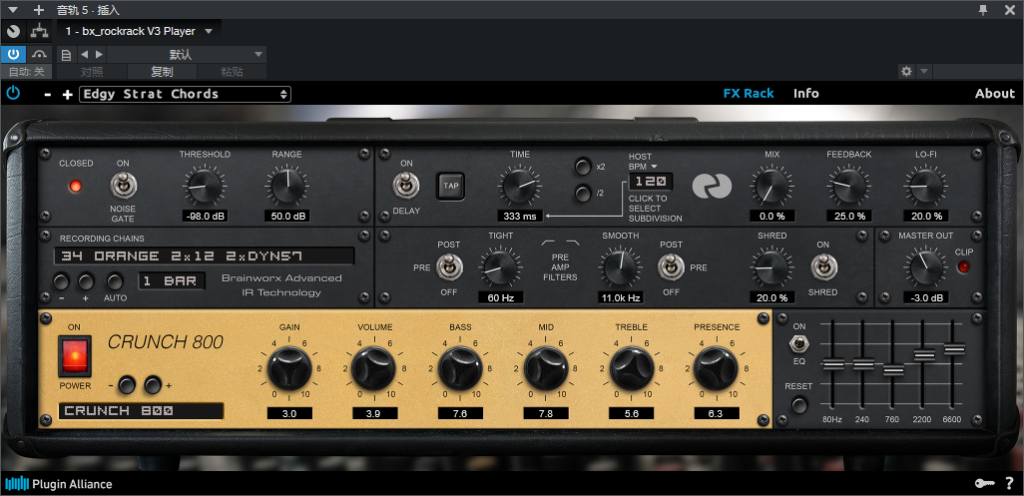
Task: Click the Shred knob
Action: [772, 267]
